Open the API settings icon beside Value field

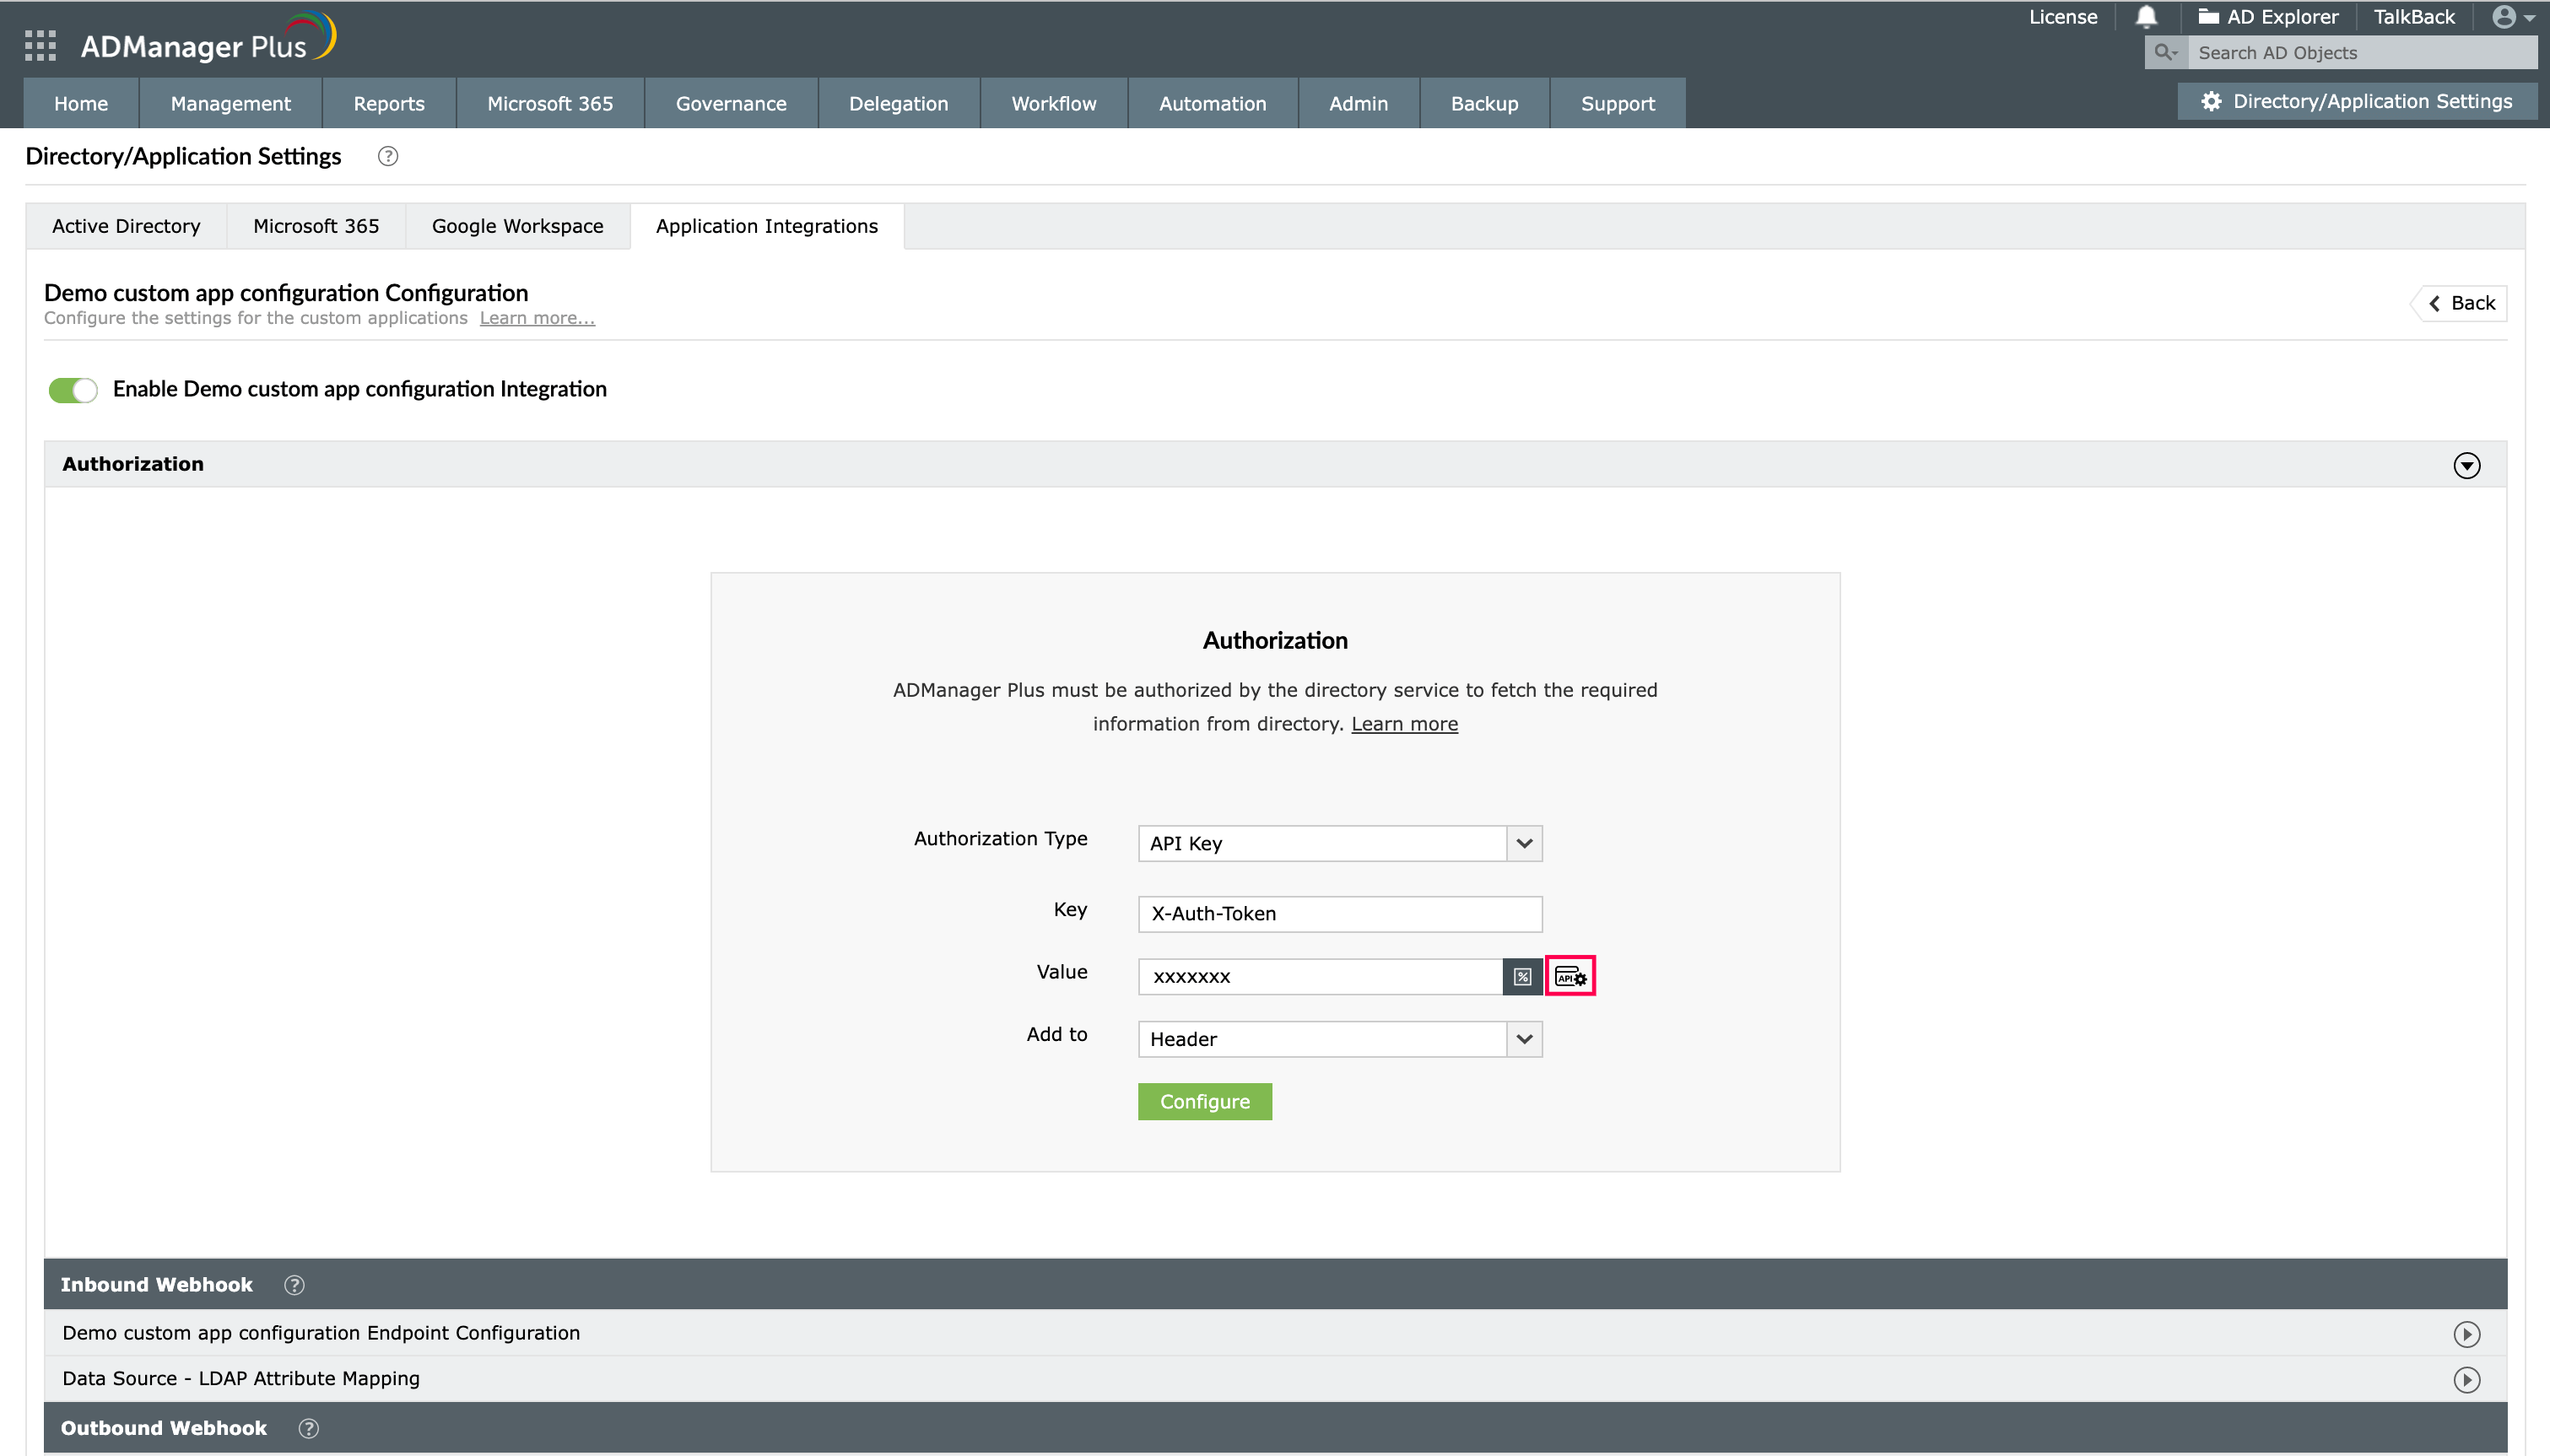click(x=1570, y=975)
